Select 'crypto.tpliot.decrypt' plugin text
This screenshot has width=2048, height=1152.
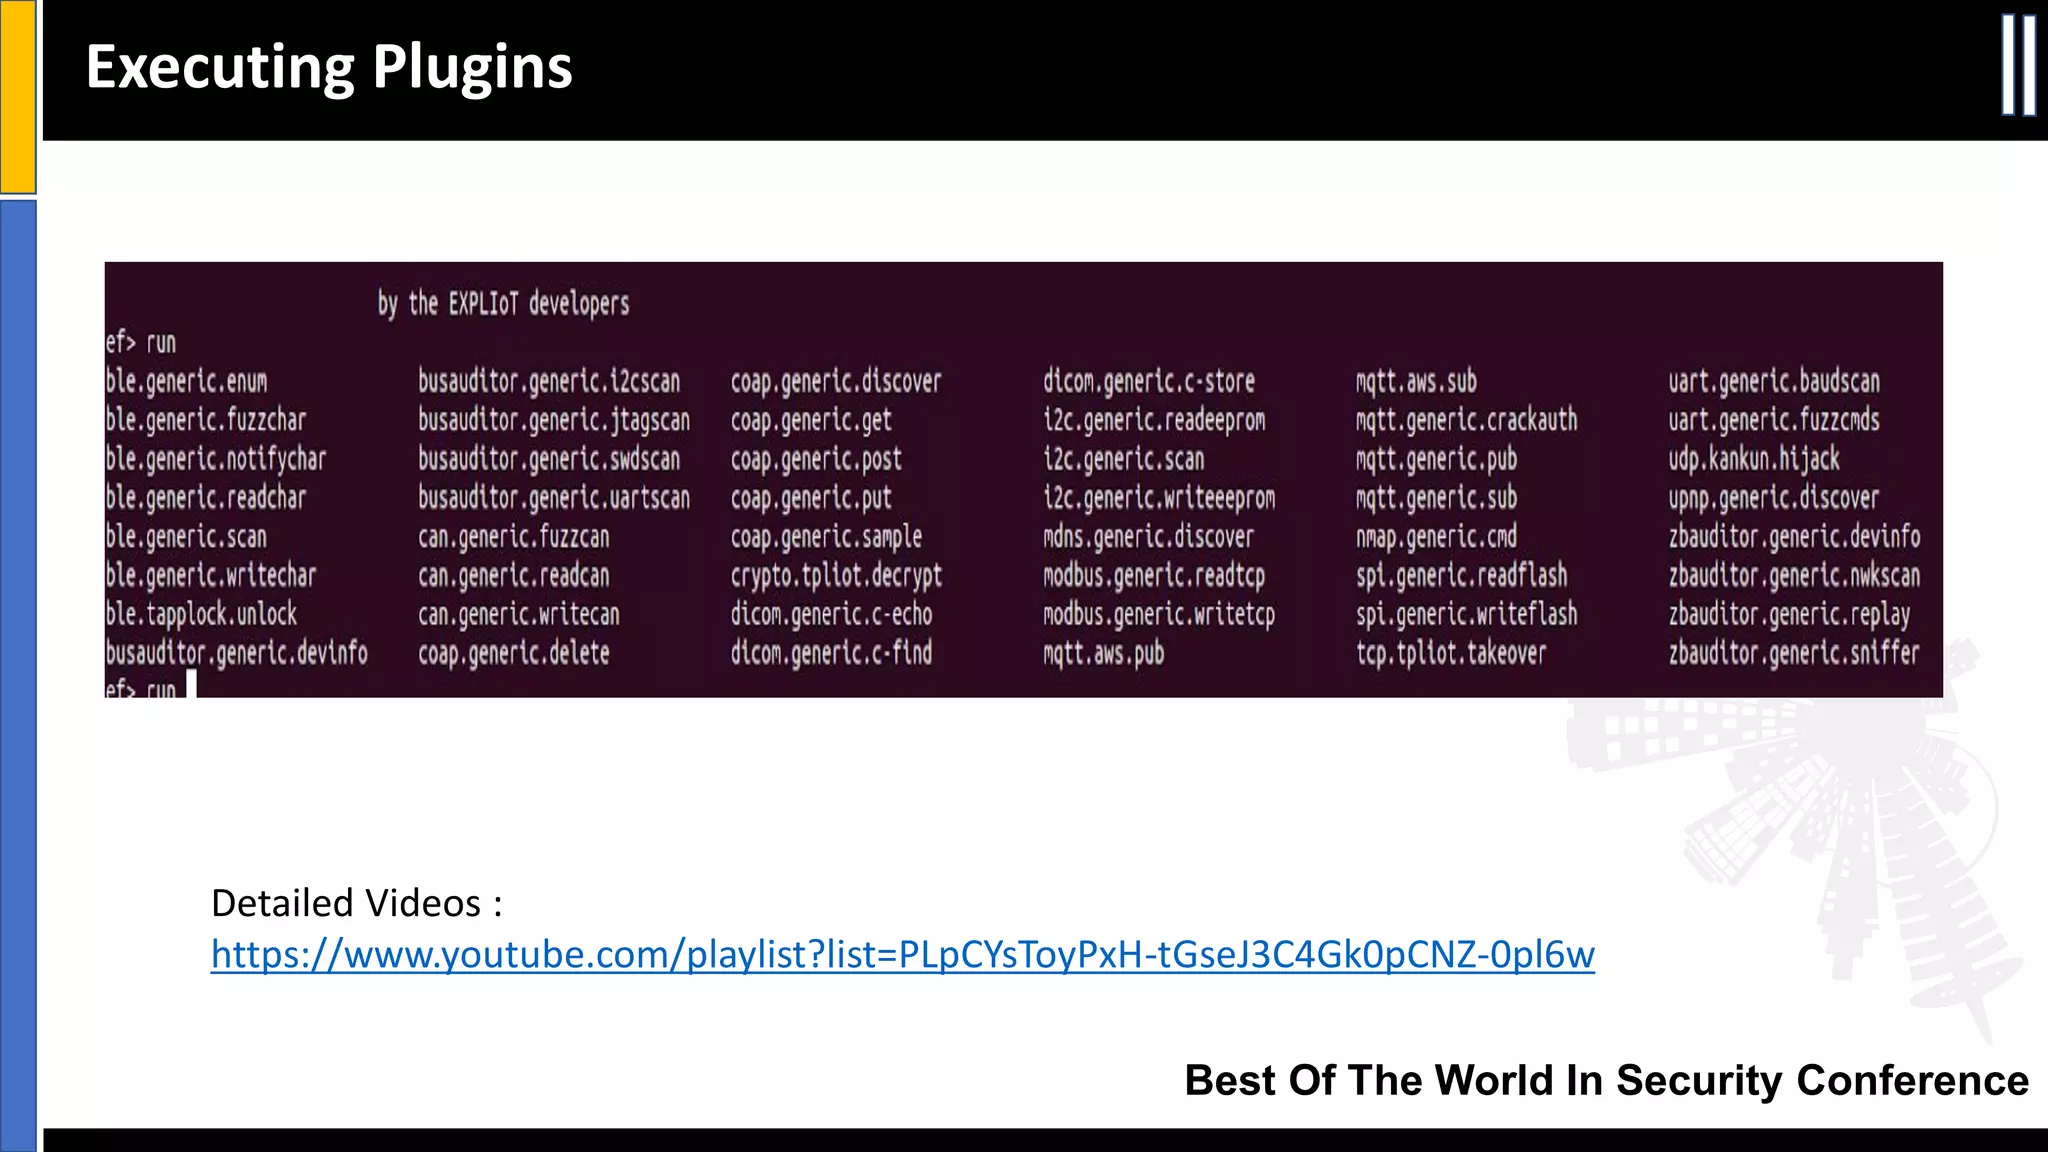[836, 576]
